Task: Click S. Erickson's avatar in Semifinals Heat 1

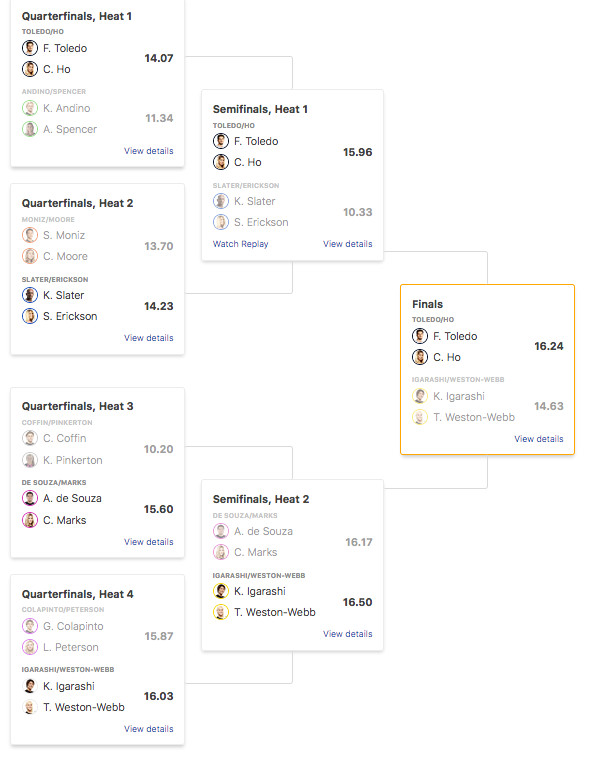Action: (x=221, y=222)
